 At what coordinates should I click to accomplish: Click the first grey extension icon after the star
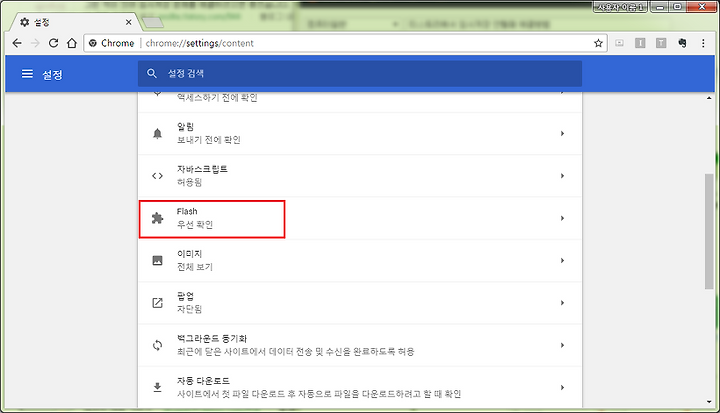pos(619,43)
